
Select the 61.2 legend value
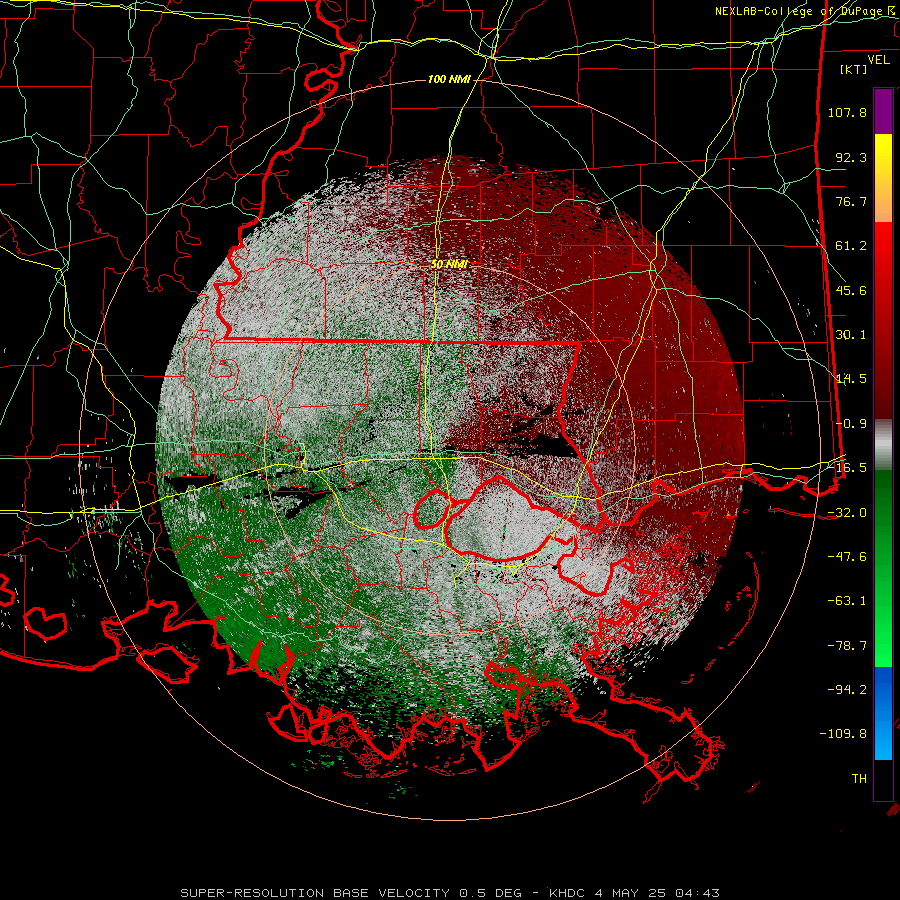tap(851, 246)
